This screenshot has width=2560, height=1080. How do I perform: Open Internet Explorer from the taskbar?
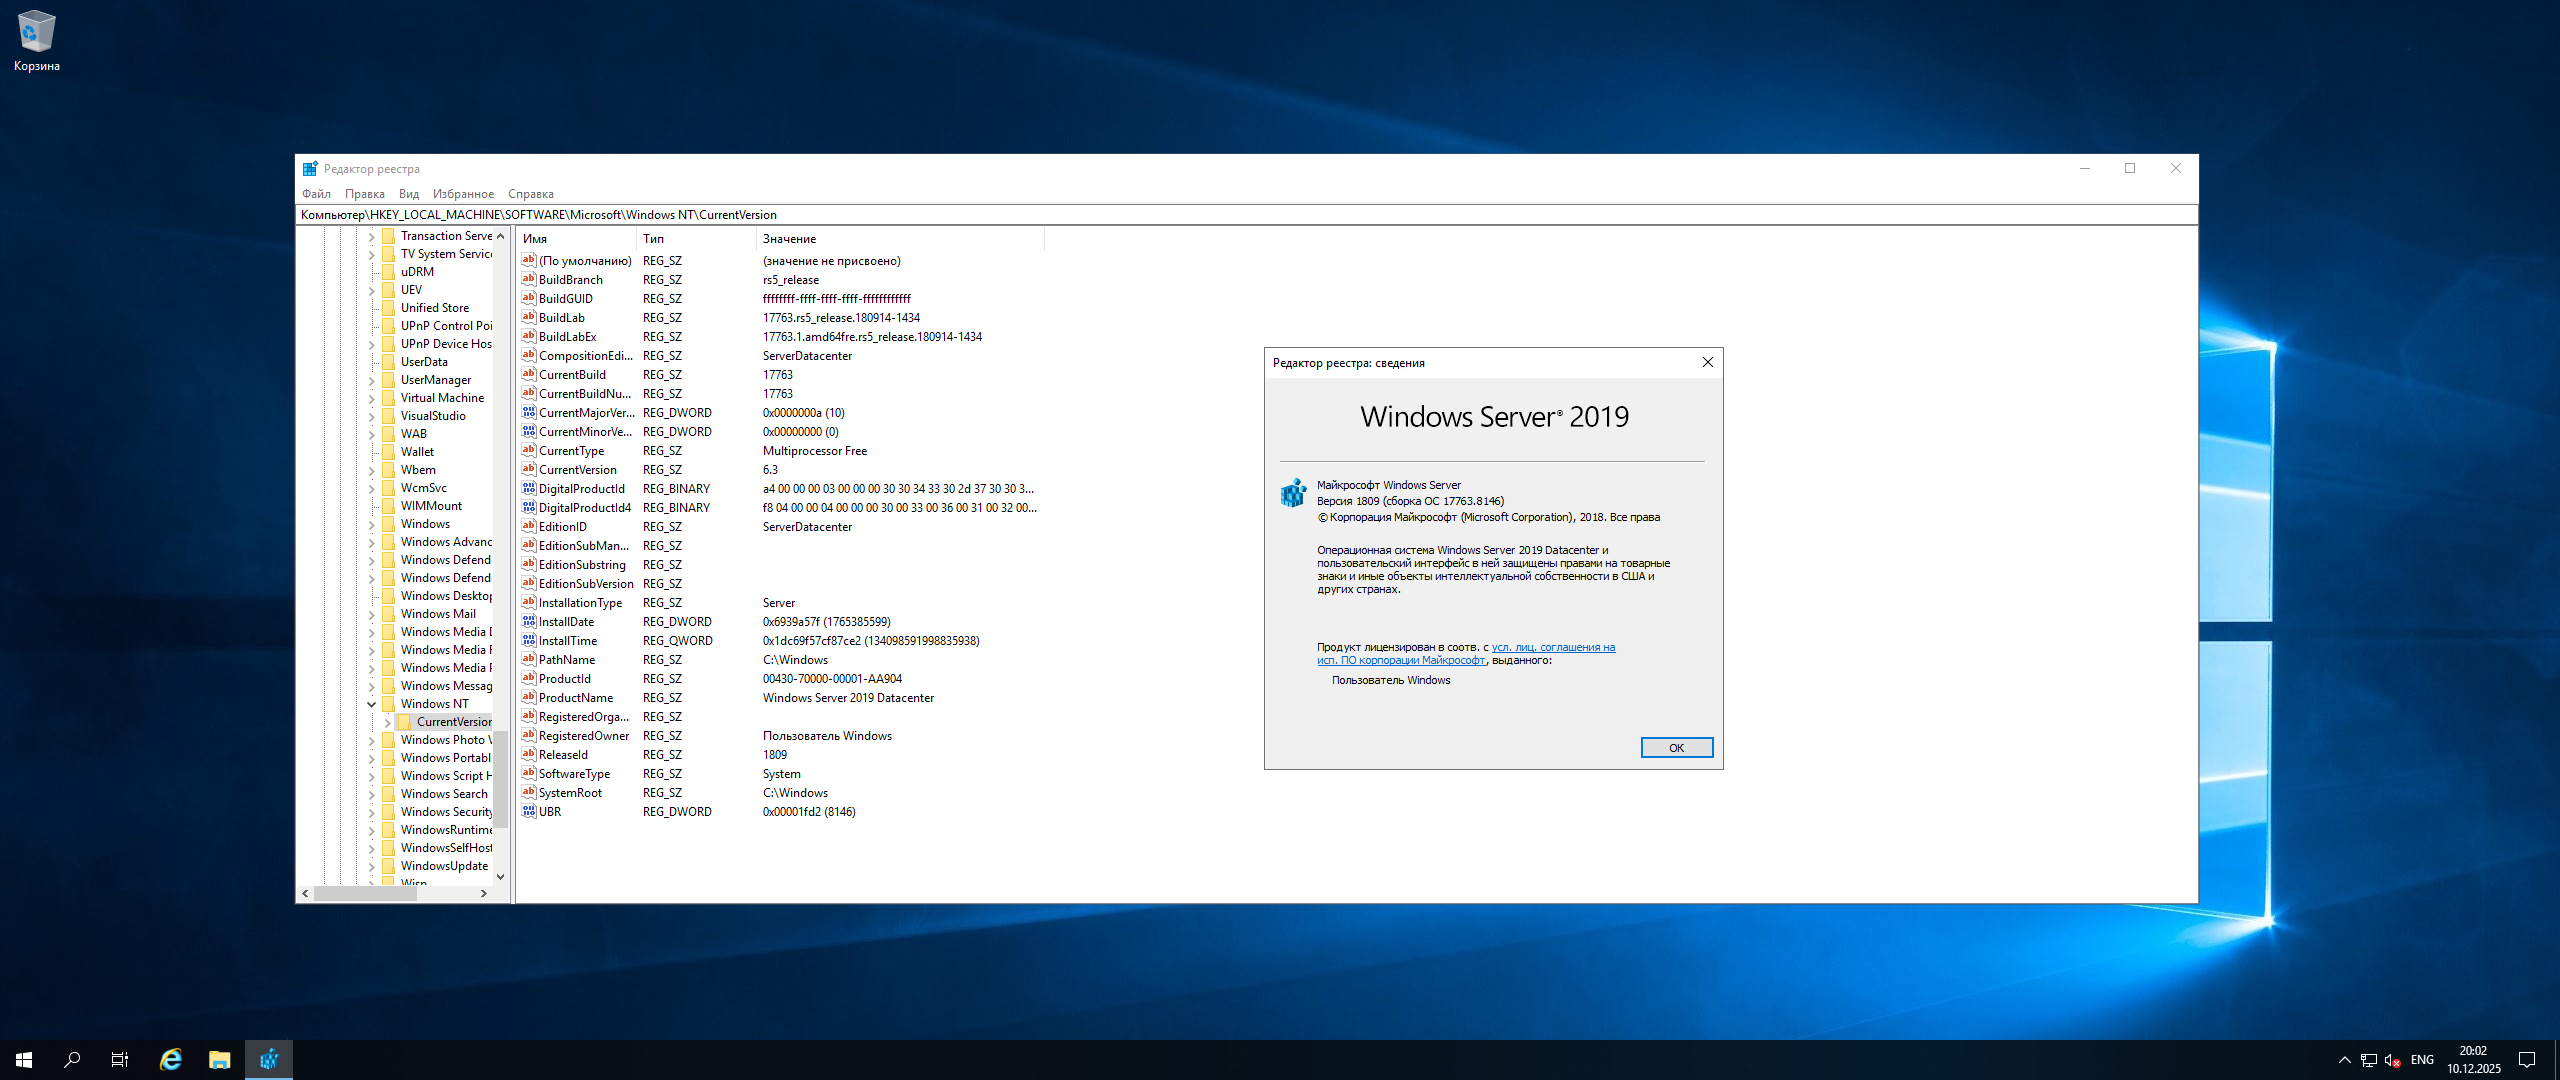(171, 1060)
